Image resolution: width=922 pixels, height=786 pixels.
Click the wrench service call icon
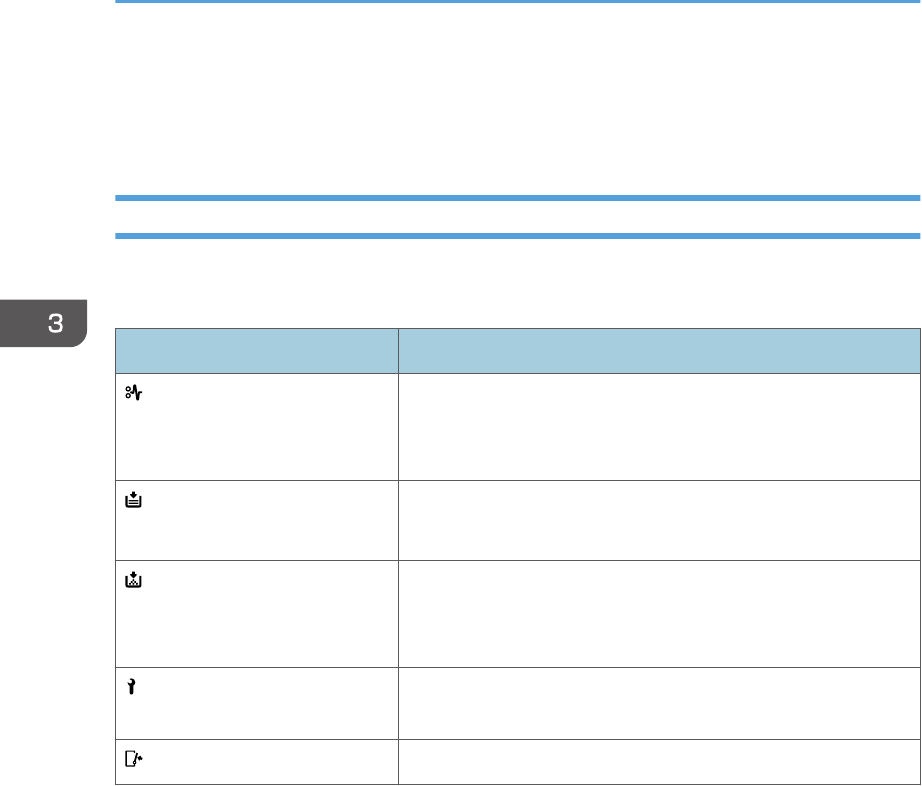[x=131, y=685]
